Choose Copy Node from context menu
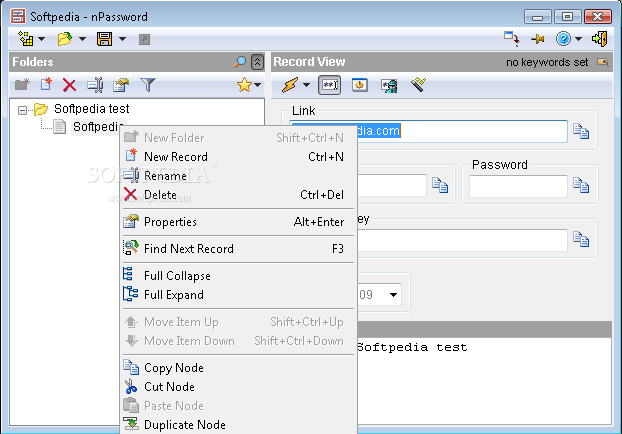Screen dimensions: 622x434 tap(238, 368)
